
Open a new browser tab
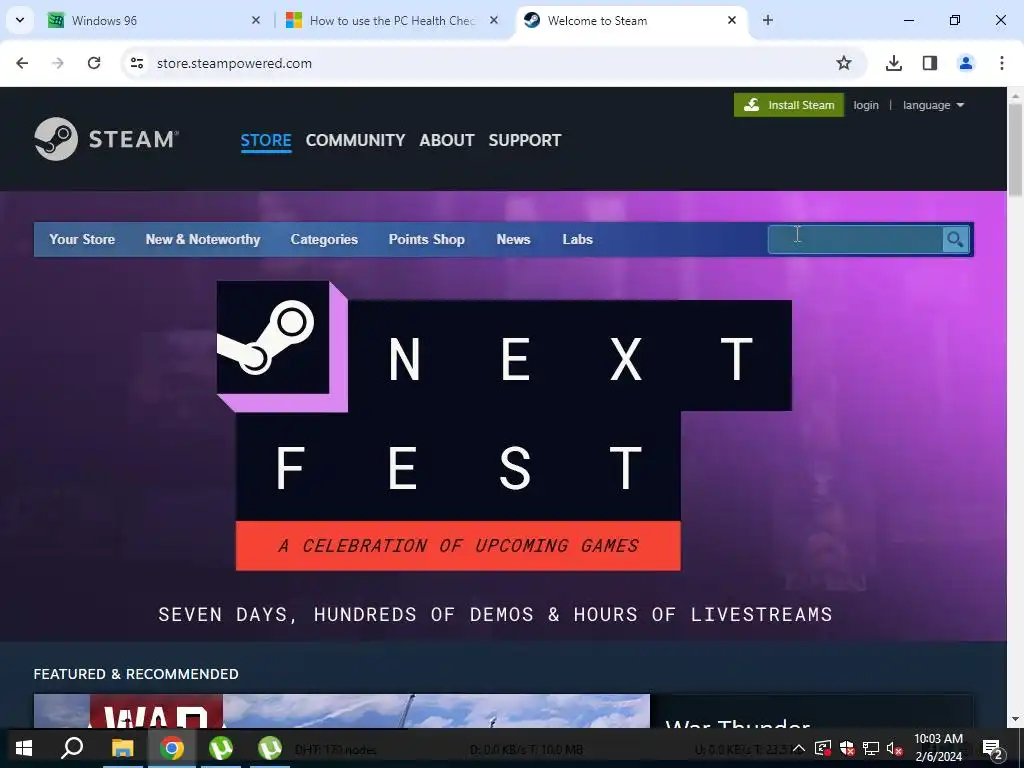tap(768, 20)
